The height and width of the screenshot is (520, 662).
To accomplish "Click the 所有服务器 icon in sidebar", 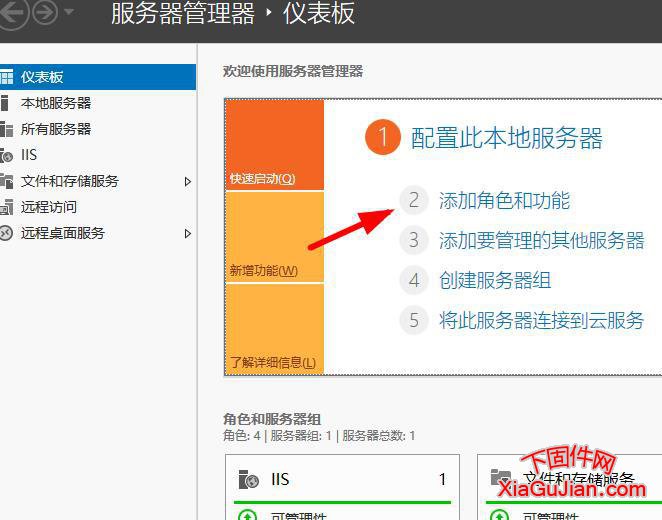I will (x=6, y=129).
